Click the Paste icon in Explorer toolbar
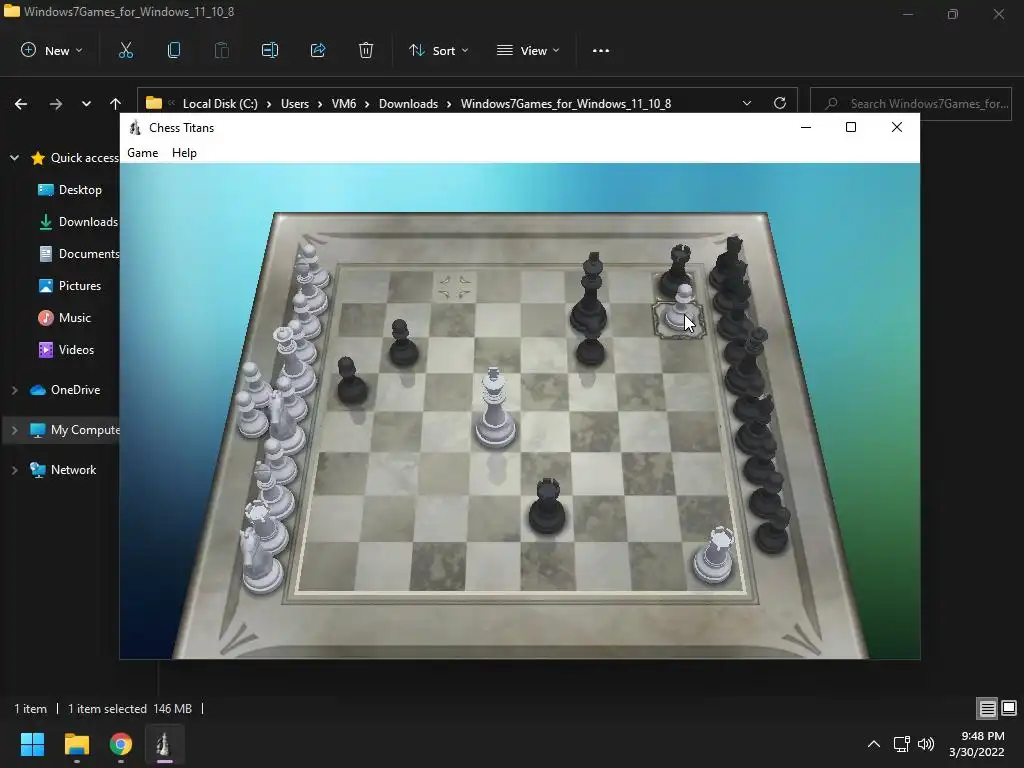The image size is (1024, 768). [221, 50]
